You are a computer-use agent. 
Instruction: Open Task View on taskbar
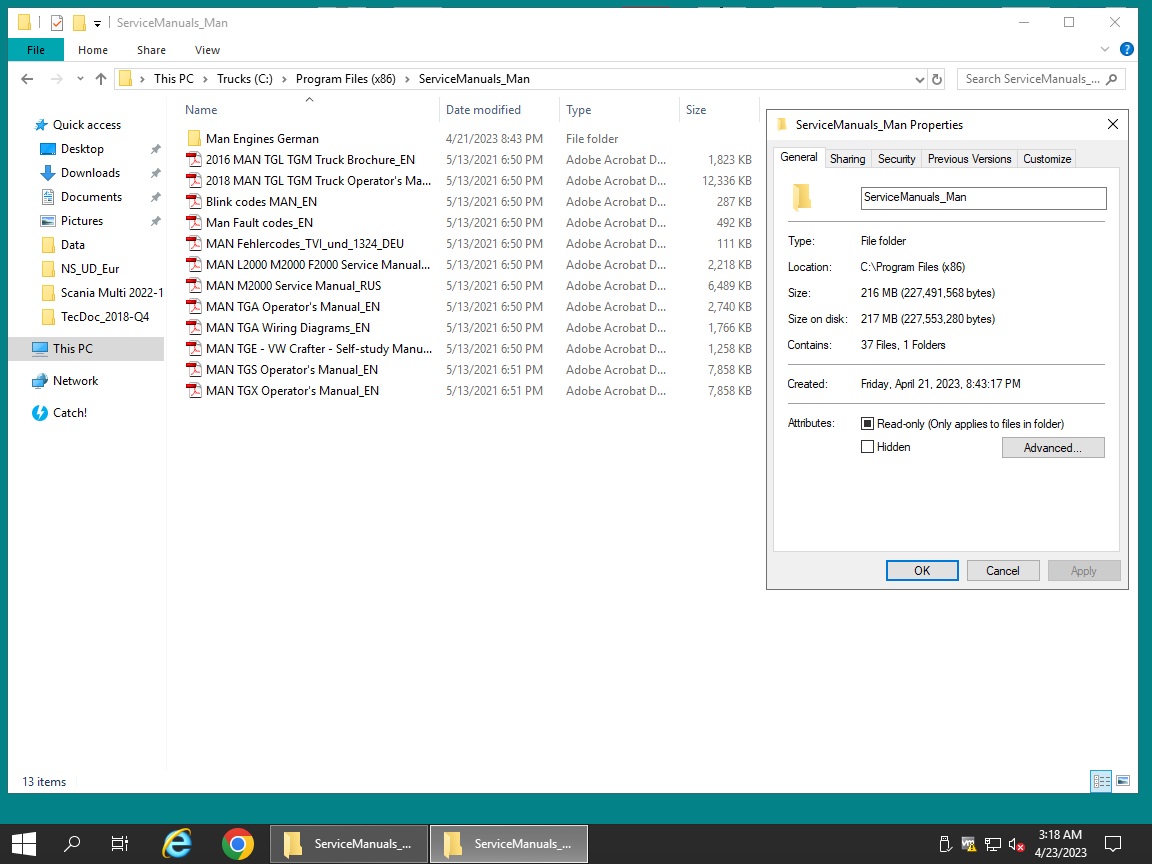[x=119, y=843]
